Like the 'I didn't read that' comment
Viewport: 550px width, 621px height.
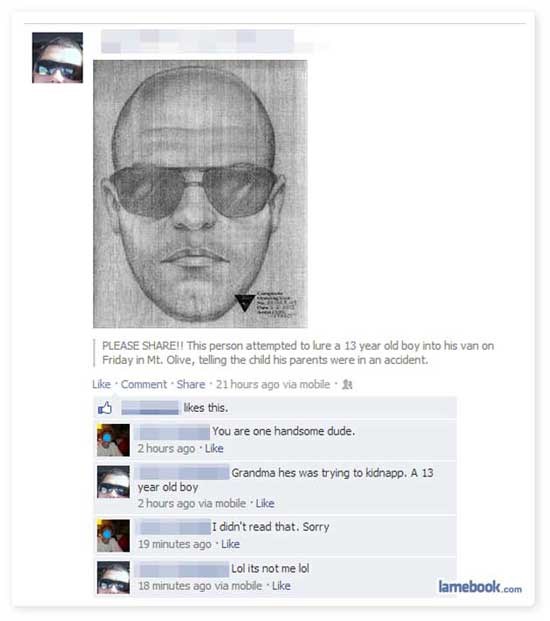click(230, 544)
